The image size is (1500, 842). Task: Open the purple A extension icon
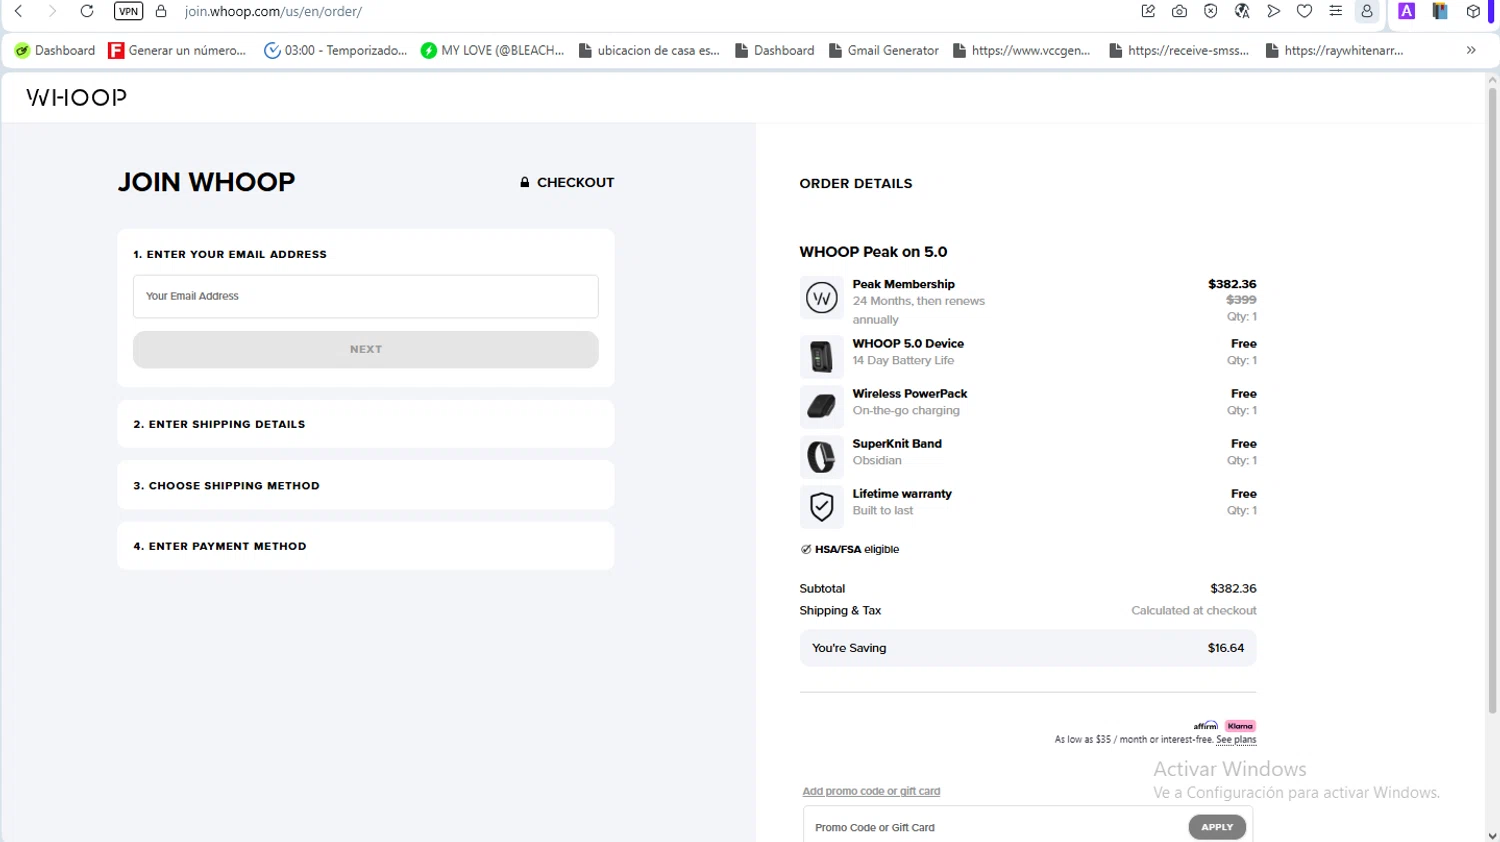click(x=1407, y=12)
